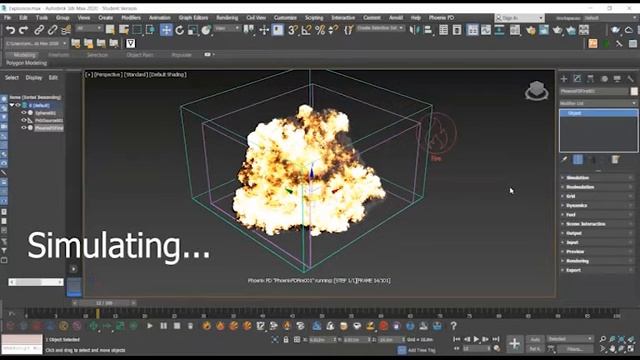The height and width of the screenshot is (360, 640).
Task: Click the ViewCube in the viewport
Action: [x=536, y=90]
